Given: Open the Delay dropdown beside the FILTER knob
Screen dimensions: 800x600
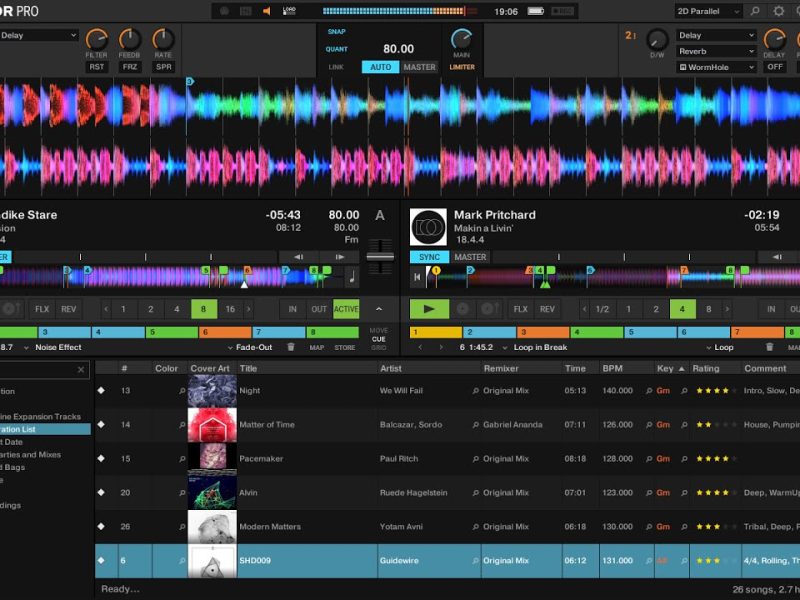Looking at the screenshot, I should tap(39, 35).
